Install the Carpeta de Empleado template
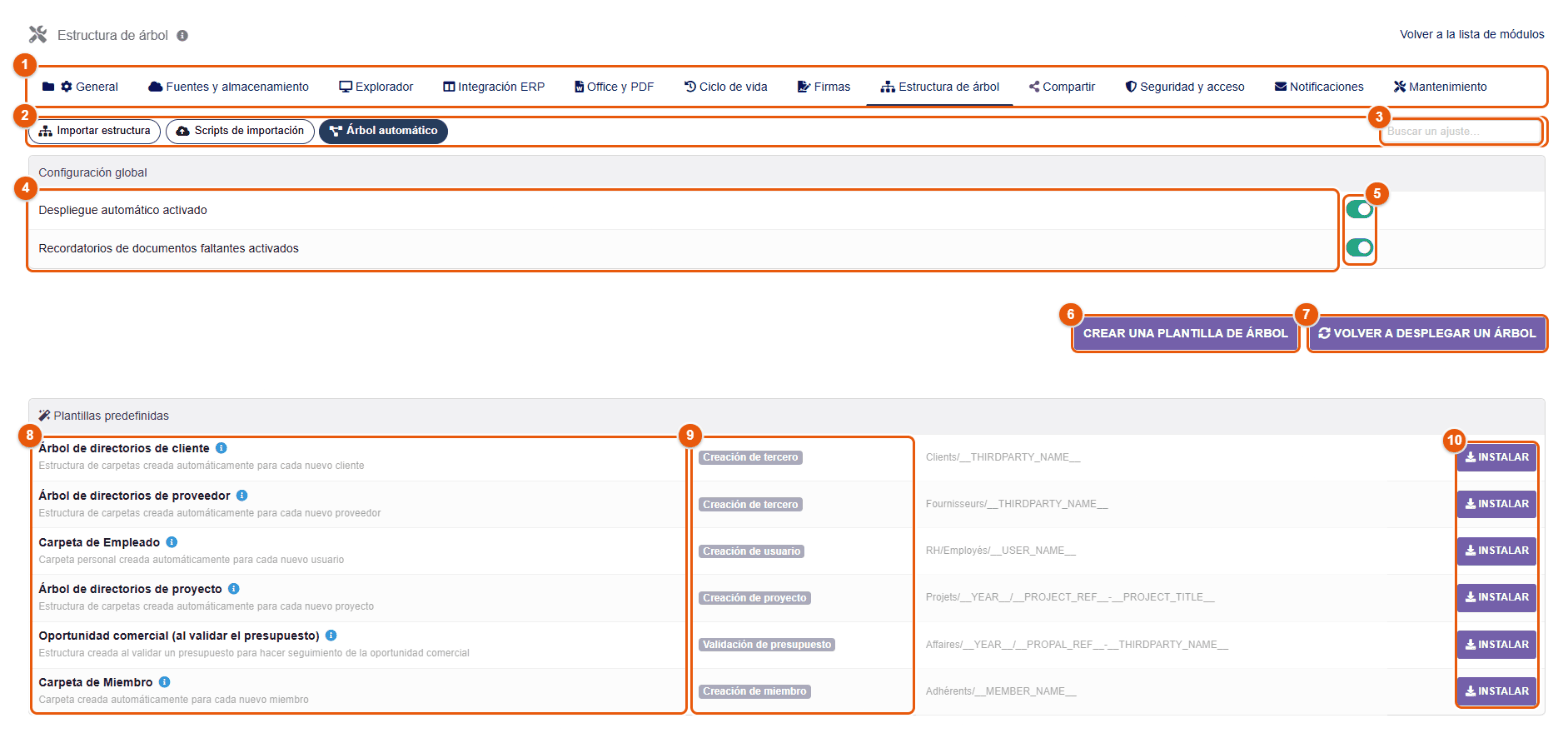The width and height of the screenshot is (1568, 733). click(x=1496, y=550)
